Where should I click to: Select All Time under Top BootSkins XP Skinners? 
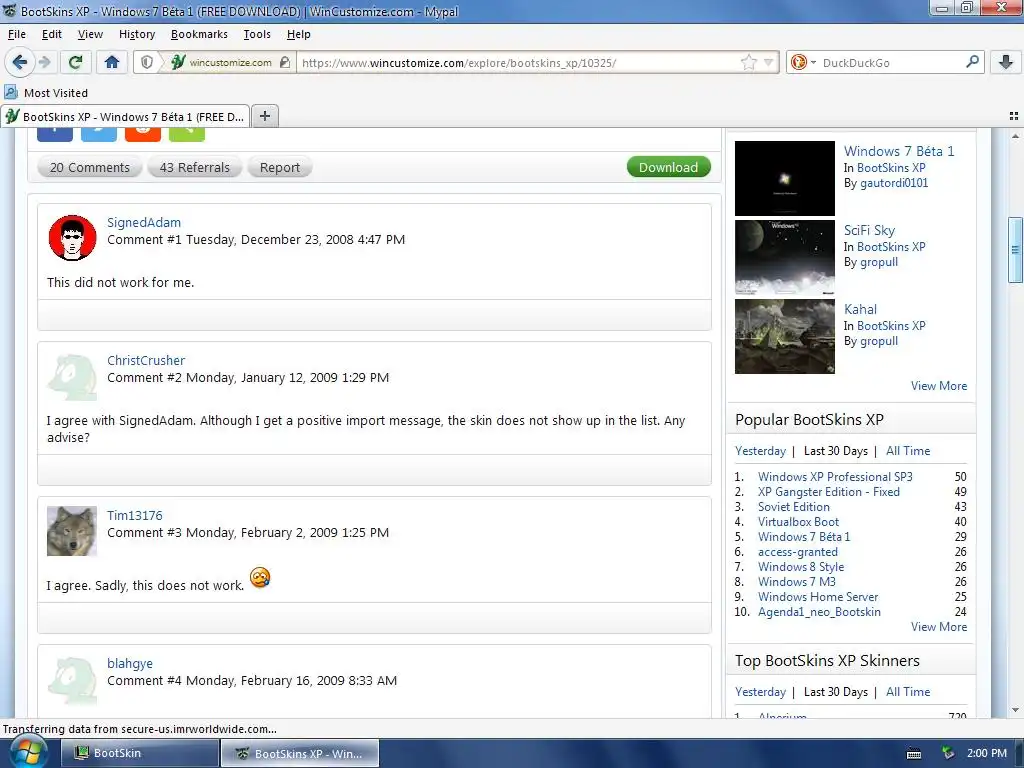pyautogui.click(x=908, y=692)
